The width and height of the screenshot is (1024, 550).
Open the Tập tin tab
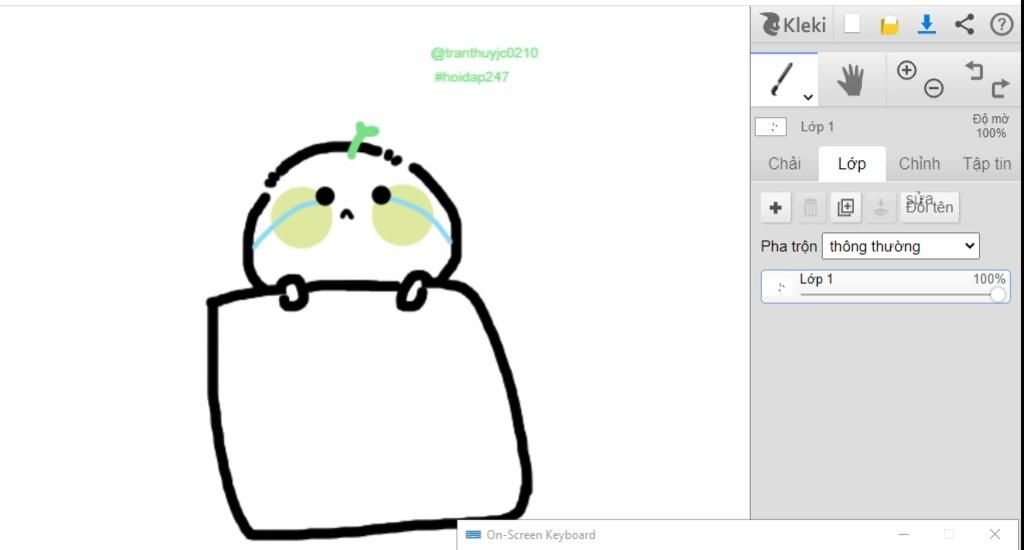[987, 164]
